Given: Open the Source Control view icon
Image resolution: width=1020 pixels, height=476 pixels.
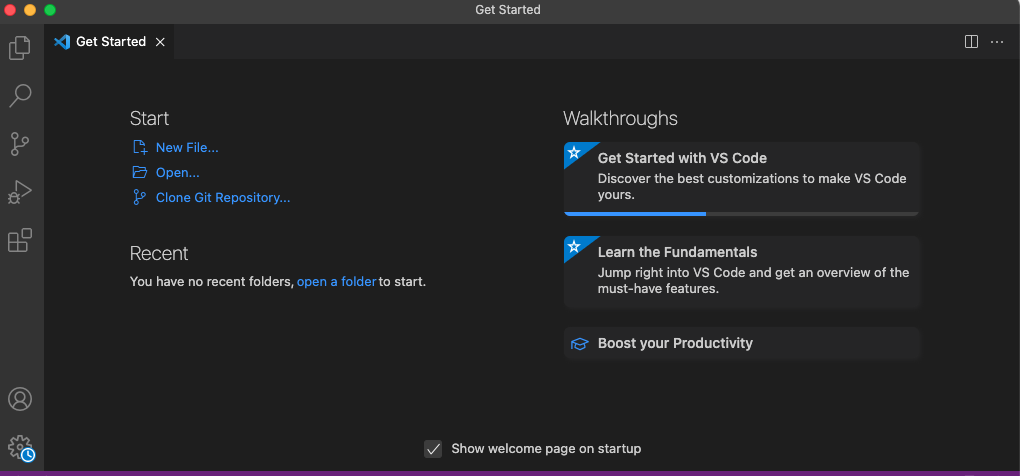Looking at the screenshot, I should [x=20, y=144].
